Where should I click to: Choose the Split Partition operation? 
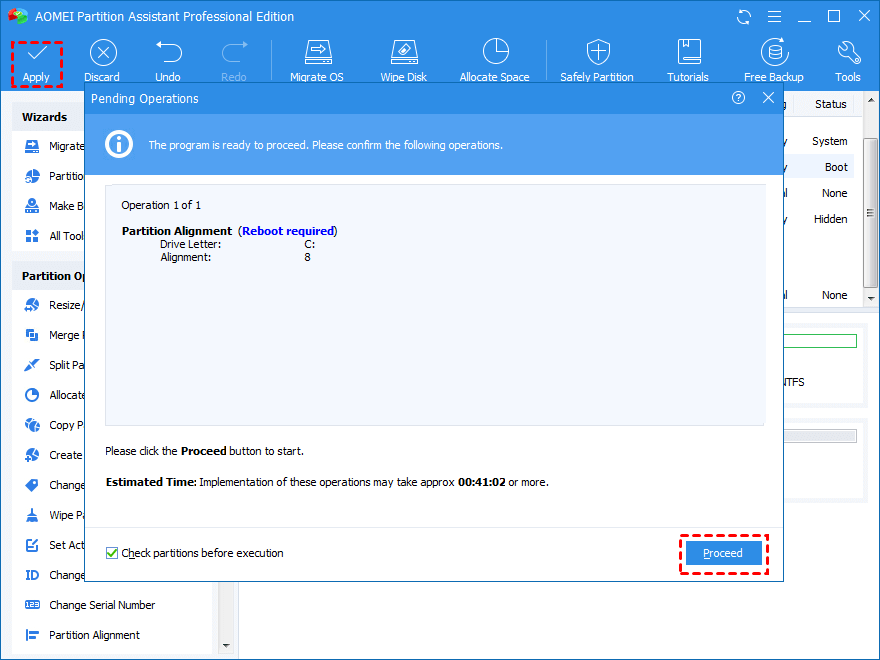(x=54, y=365)
